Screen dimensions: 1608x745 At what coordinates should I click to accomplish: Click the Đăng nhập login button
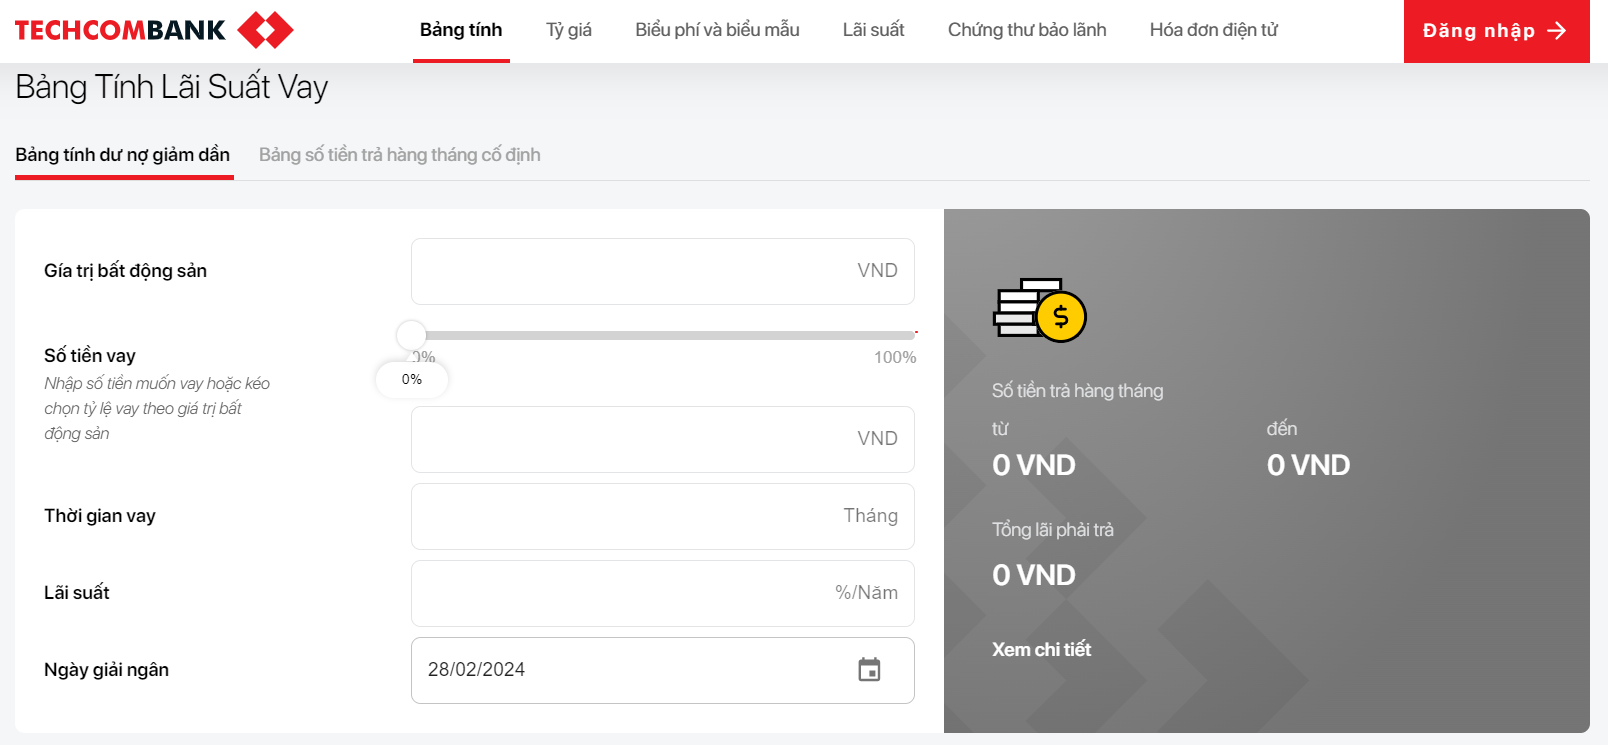click(1496, 31)
